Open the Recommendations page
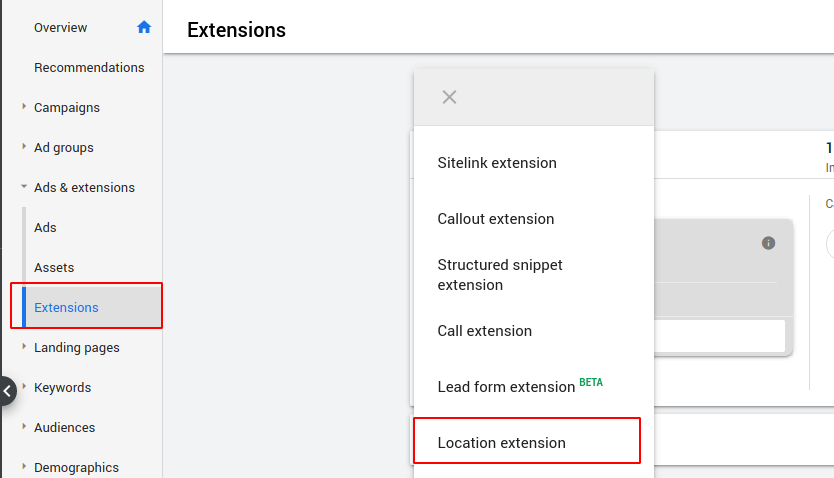 pyautogui.click(x=89, y=68)
